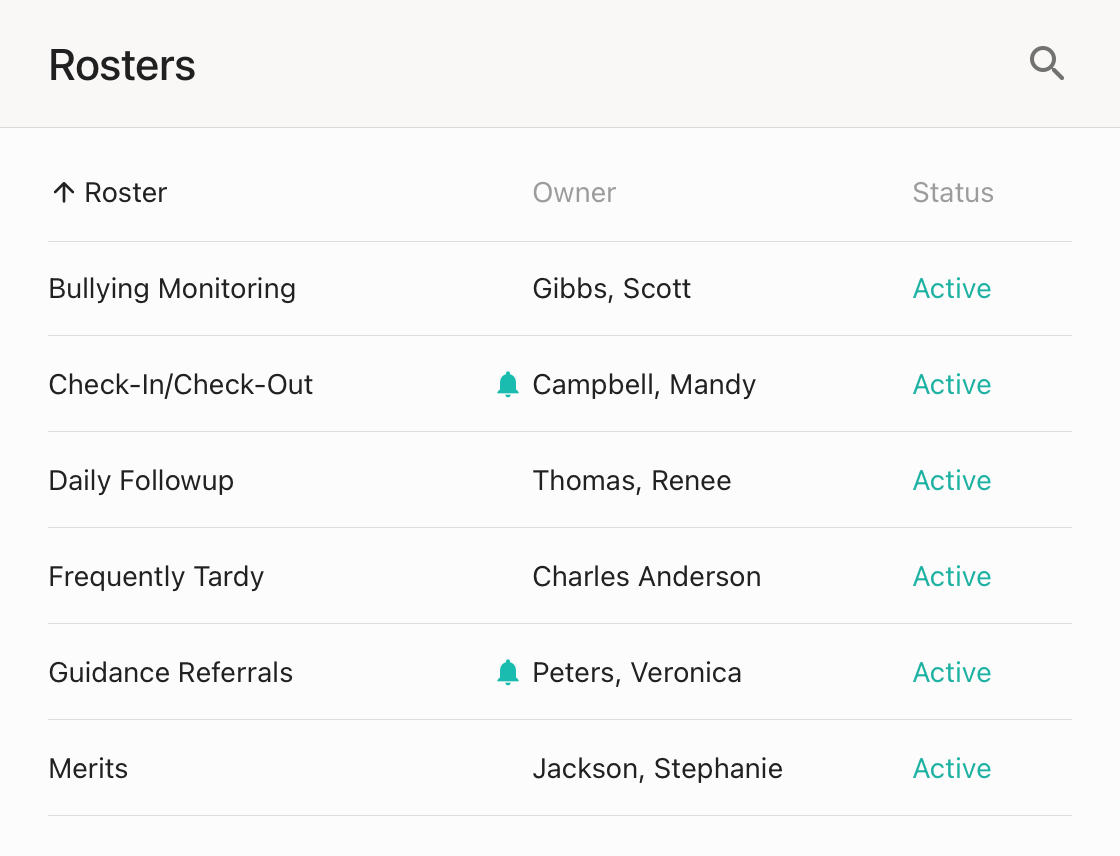Open the Frequently Tardy roster
Image resolution: width=1120 pixels, height=856 pixels.
point(156,577)
